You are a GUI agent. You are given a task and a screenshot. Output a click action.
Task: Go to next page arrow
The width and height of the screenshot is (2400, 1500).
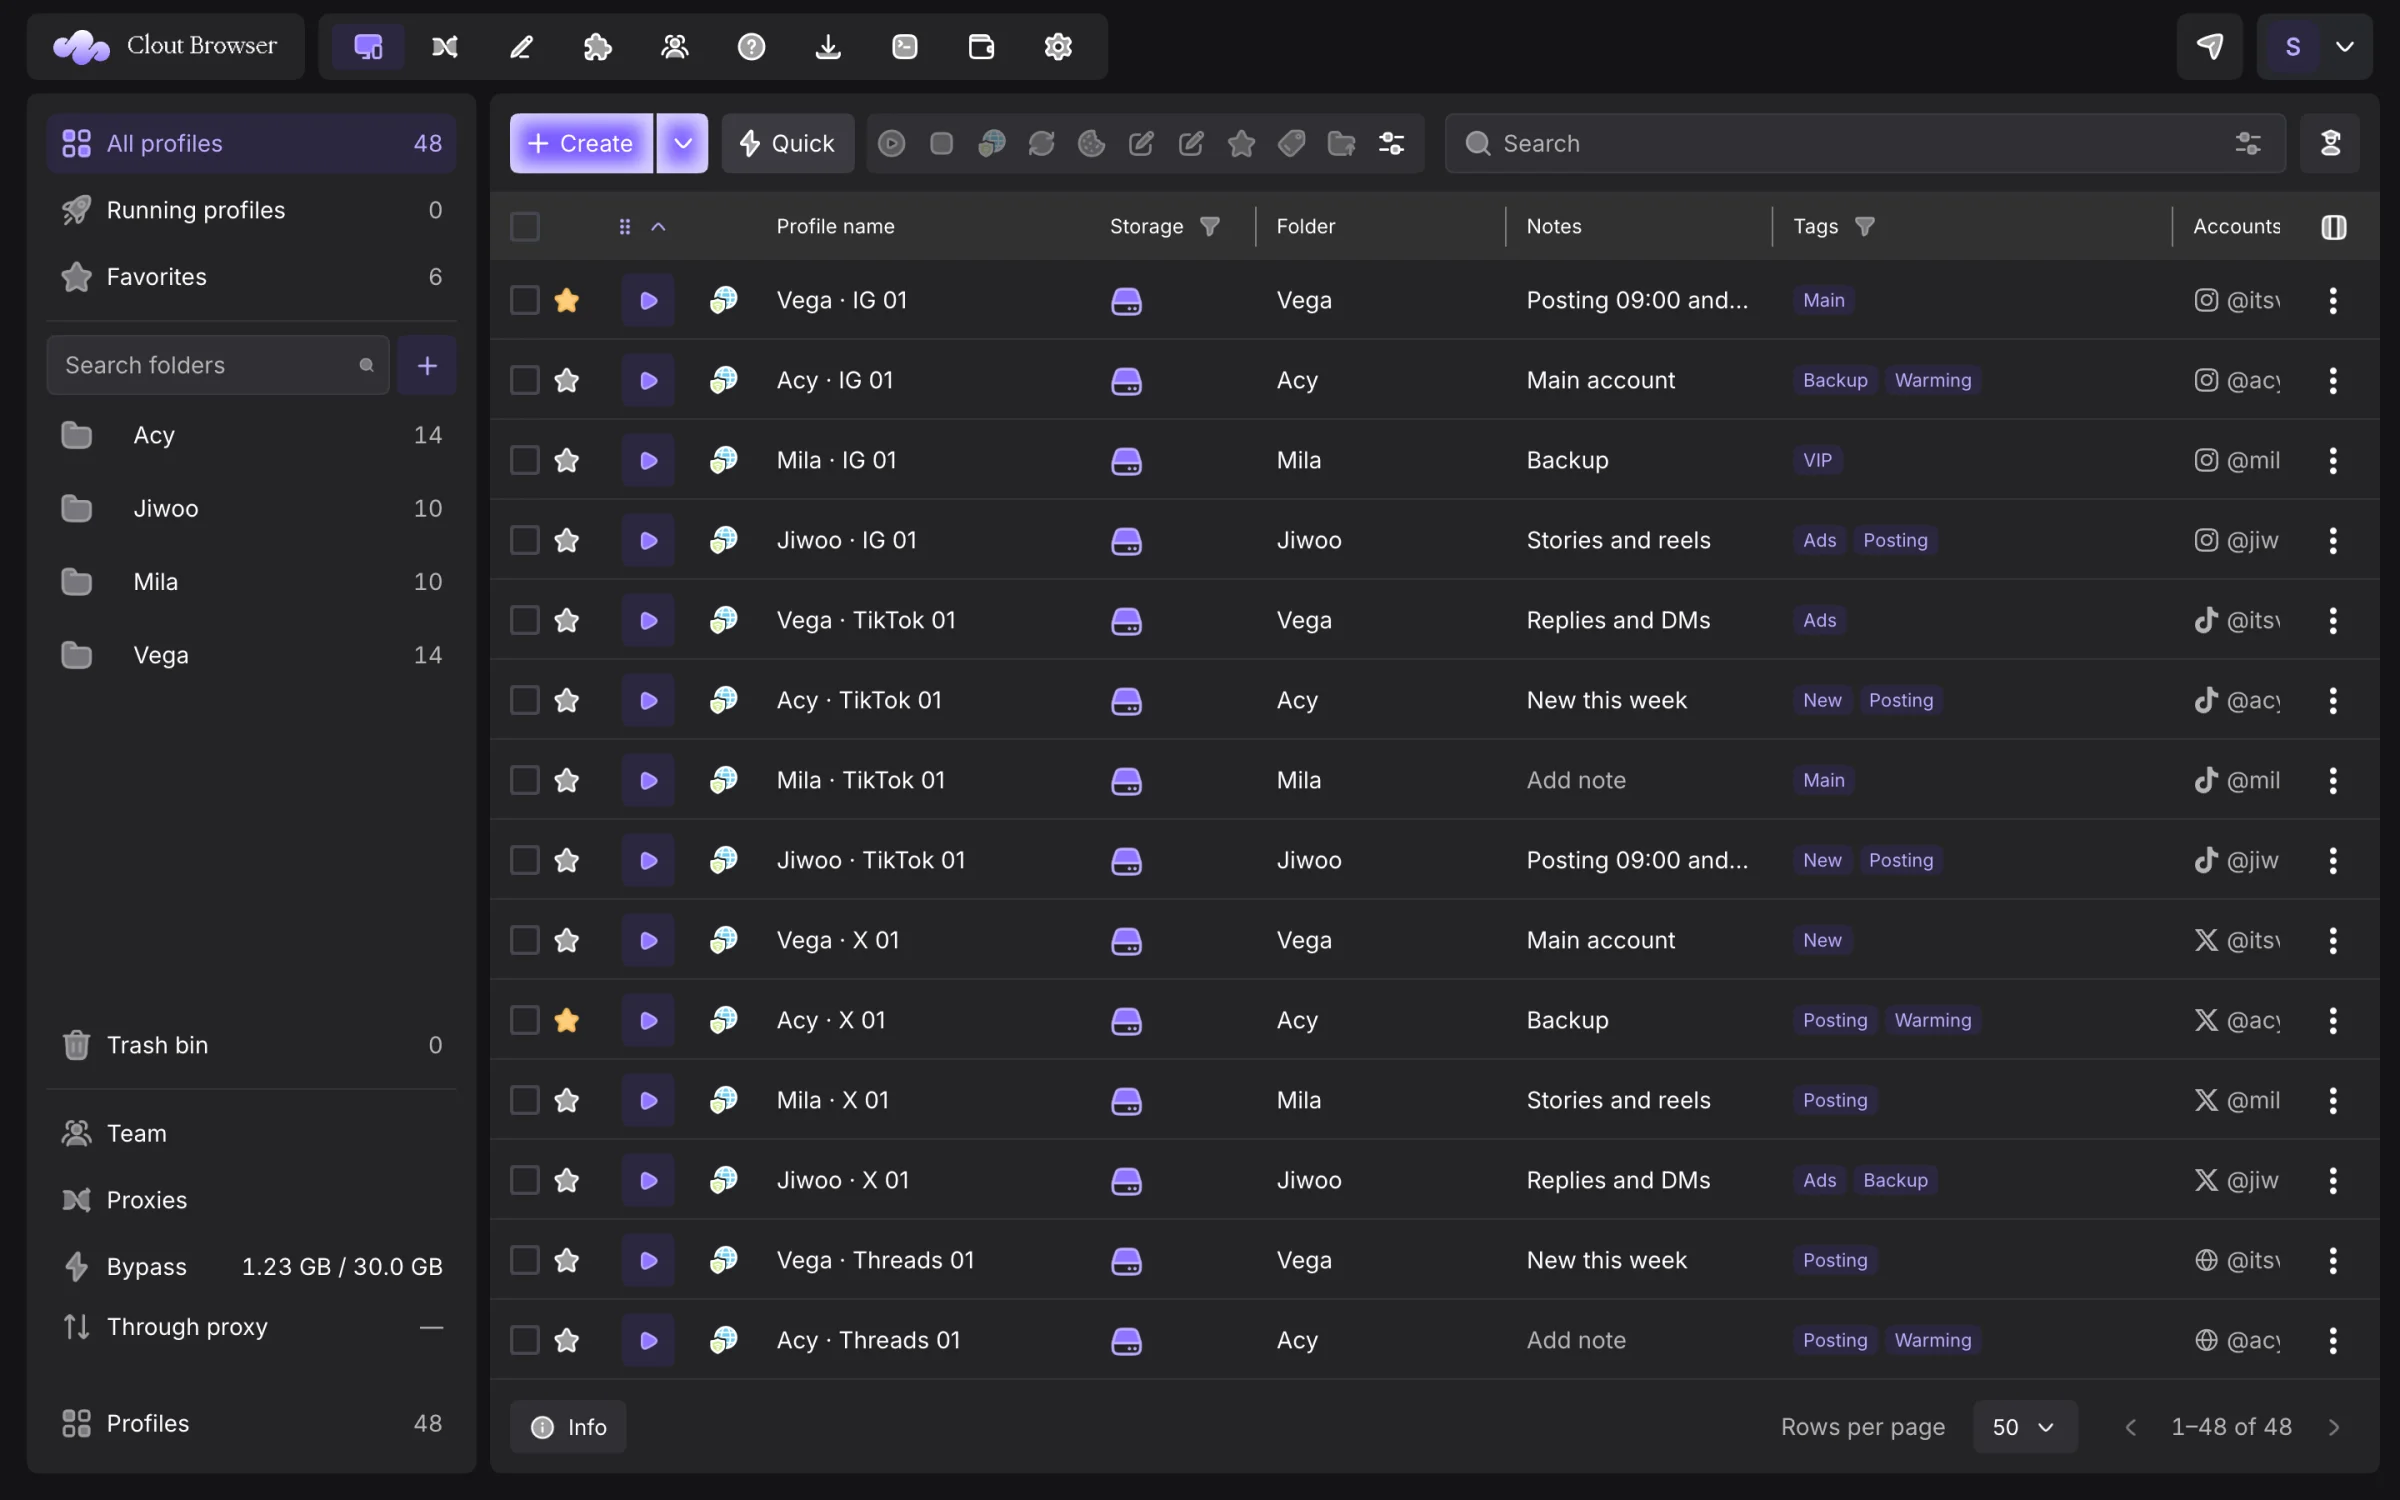[x=2334, y=1427]
